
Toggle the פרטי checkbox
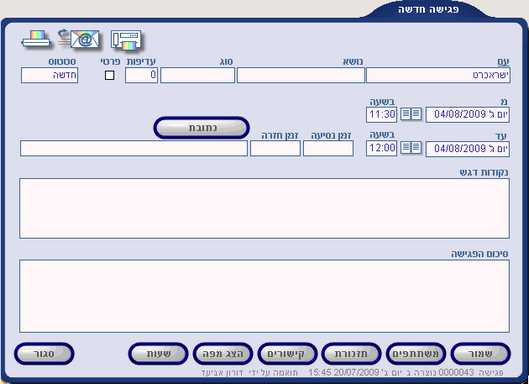coord(109,75)
